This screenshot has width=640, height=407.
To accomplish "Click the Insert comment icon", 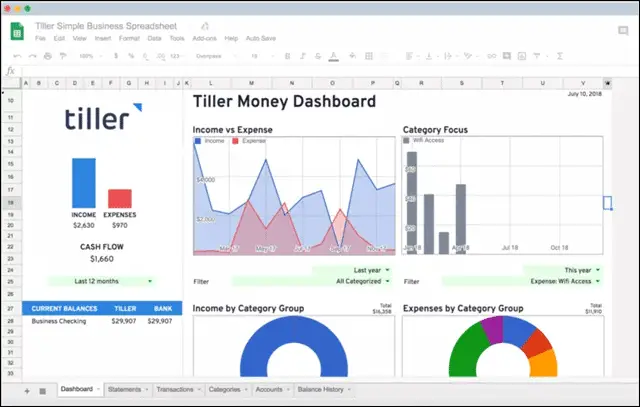I will click(507, 56).
